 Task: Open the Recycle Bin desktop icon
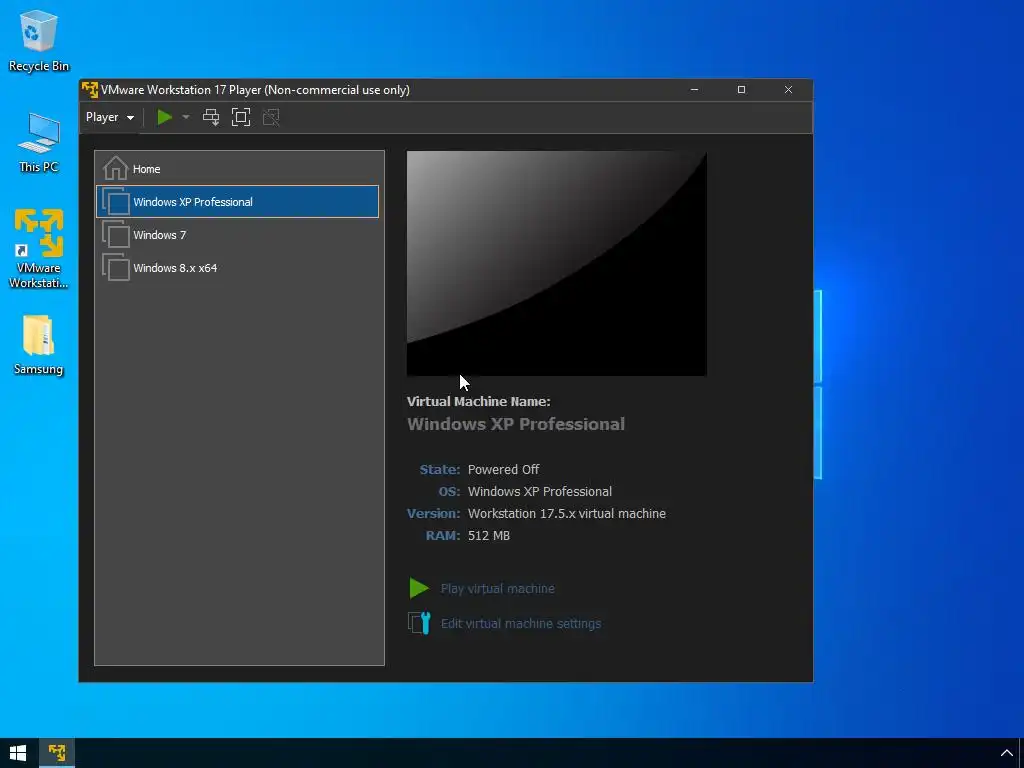pyautogui.click(x=39, y=41)
